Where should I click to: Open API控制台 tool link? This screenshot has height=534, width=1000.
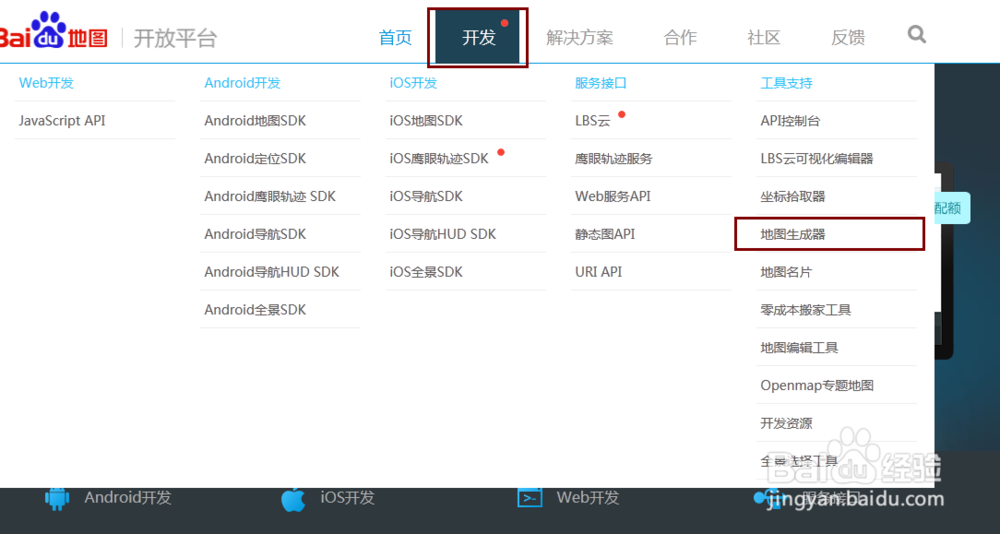(x=790, y=121)
